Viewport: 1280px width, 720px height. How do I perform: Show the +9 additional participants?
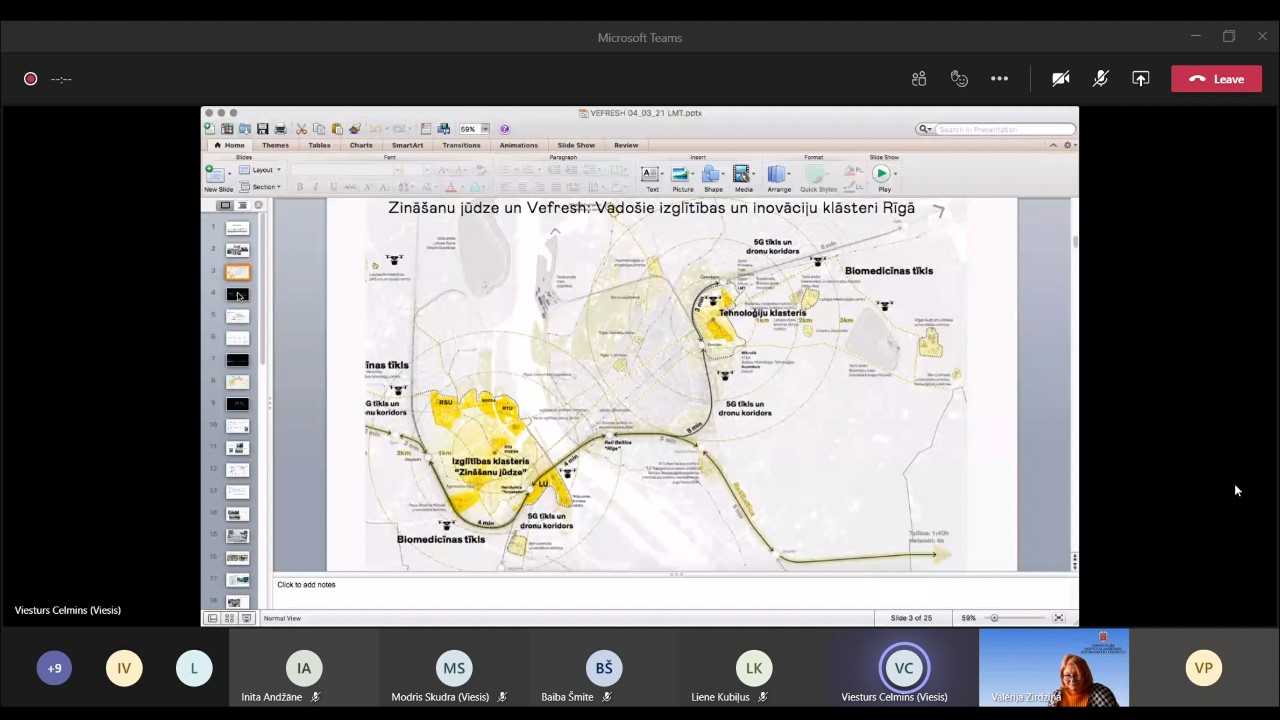(x=54, y=668)
